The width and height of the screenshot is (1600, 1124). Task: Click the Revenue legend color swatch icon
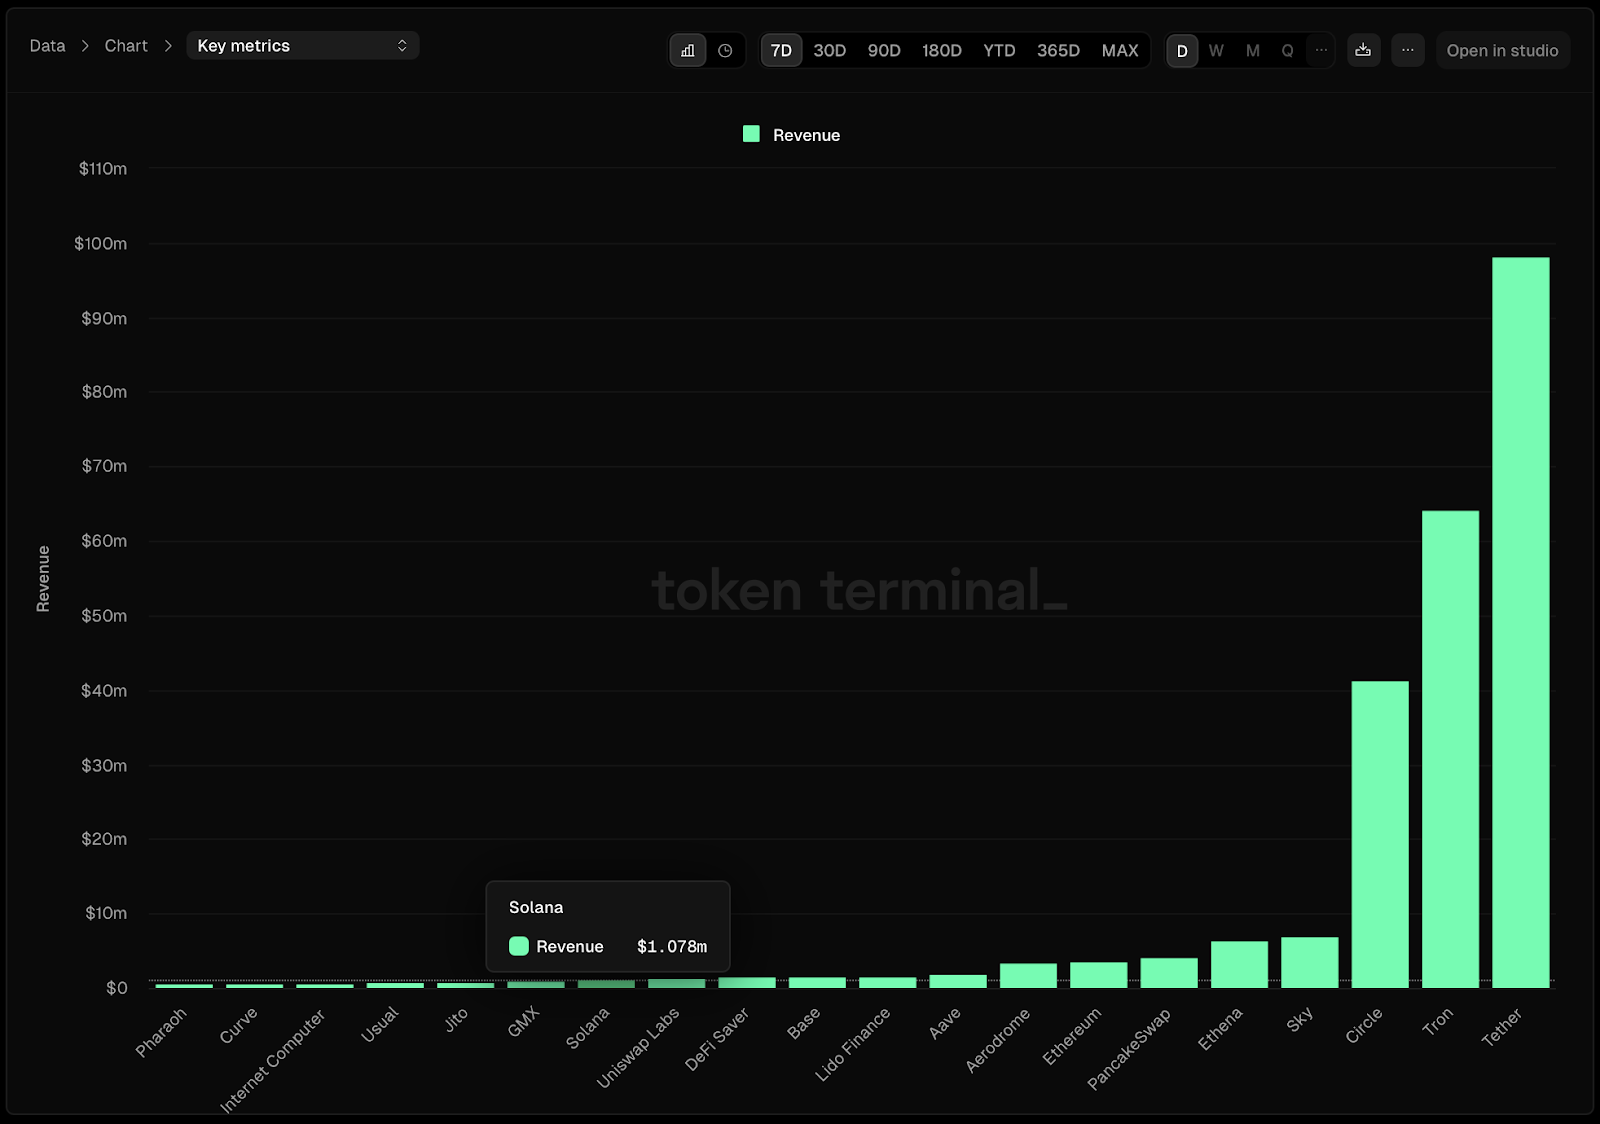[x=751, y=133]
